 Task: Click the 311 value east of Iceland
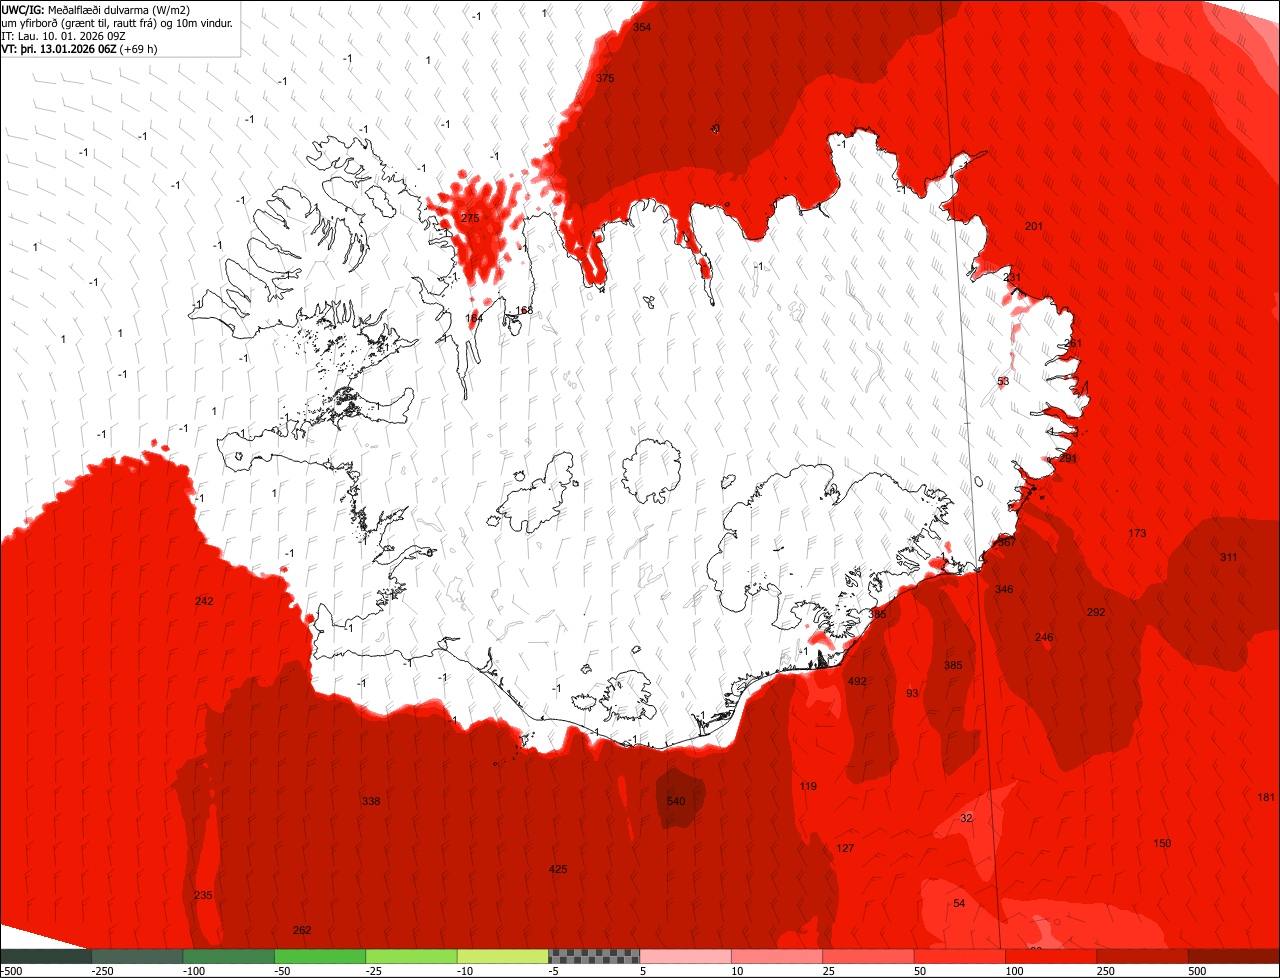[x=1229, y=557]
